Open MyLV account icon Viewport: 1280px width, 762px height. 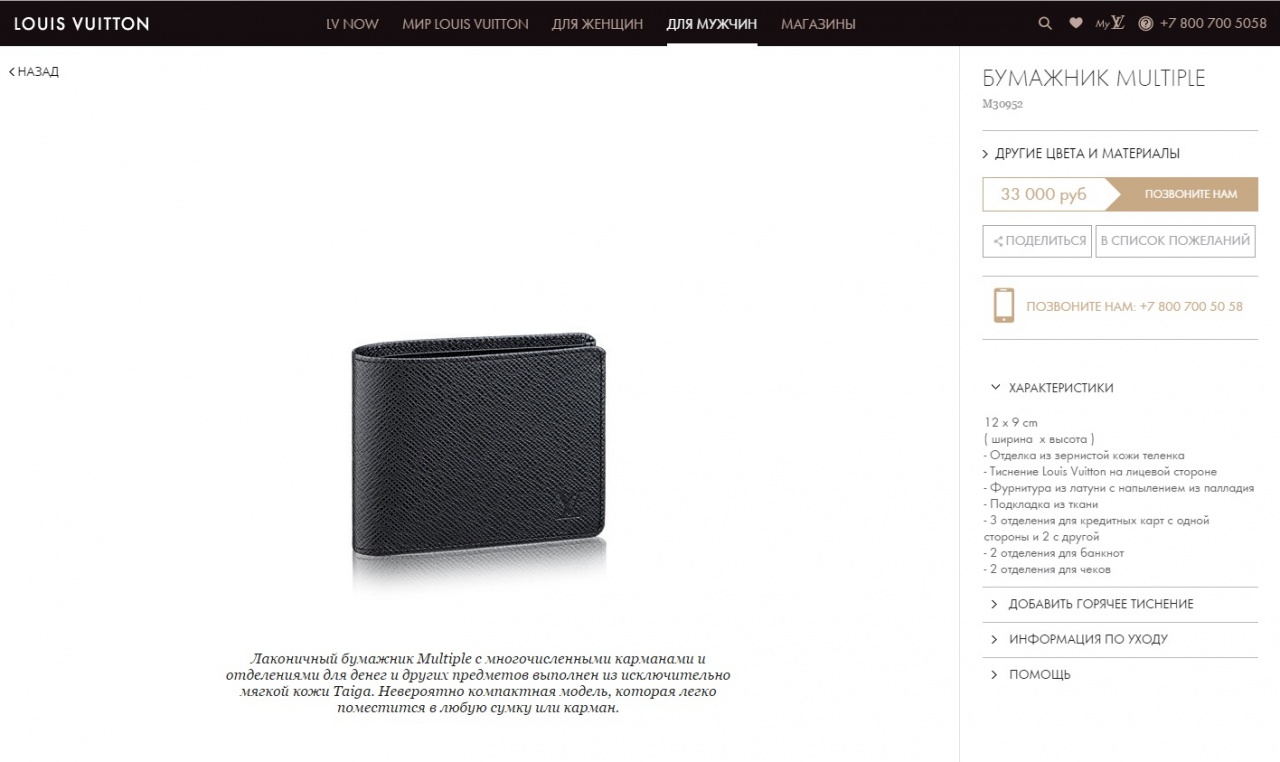[1110, 23]
